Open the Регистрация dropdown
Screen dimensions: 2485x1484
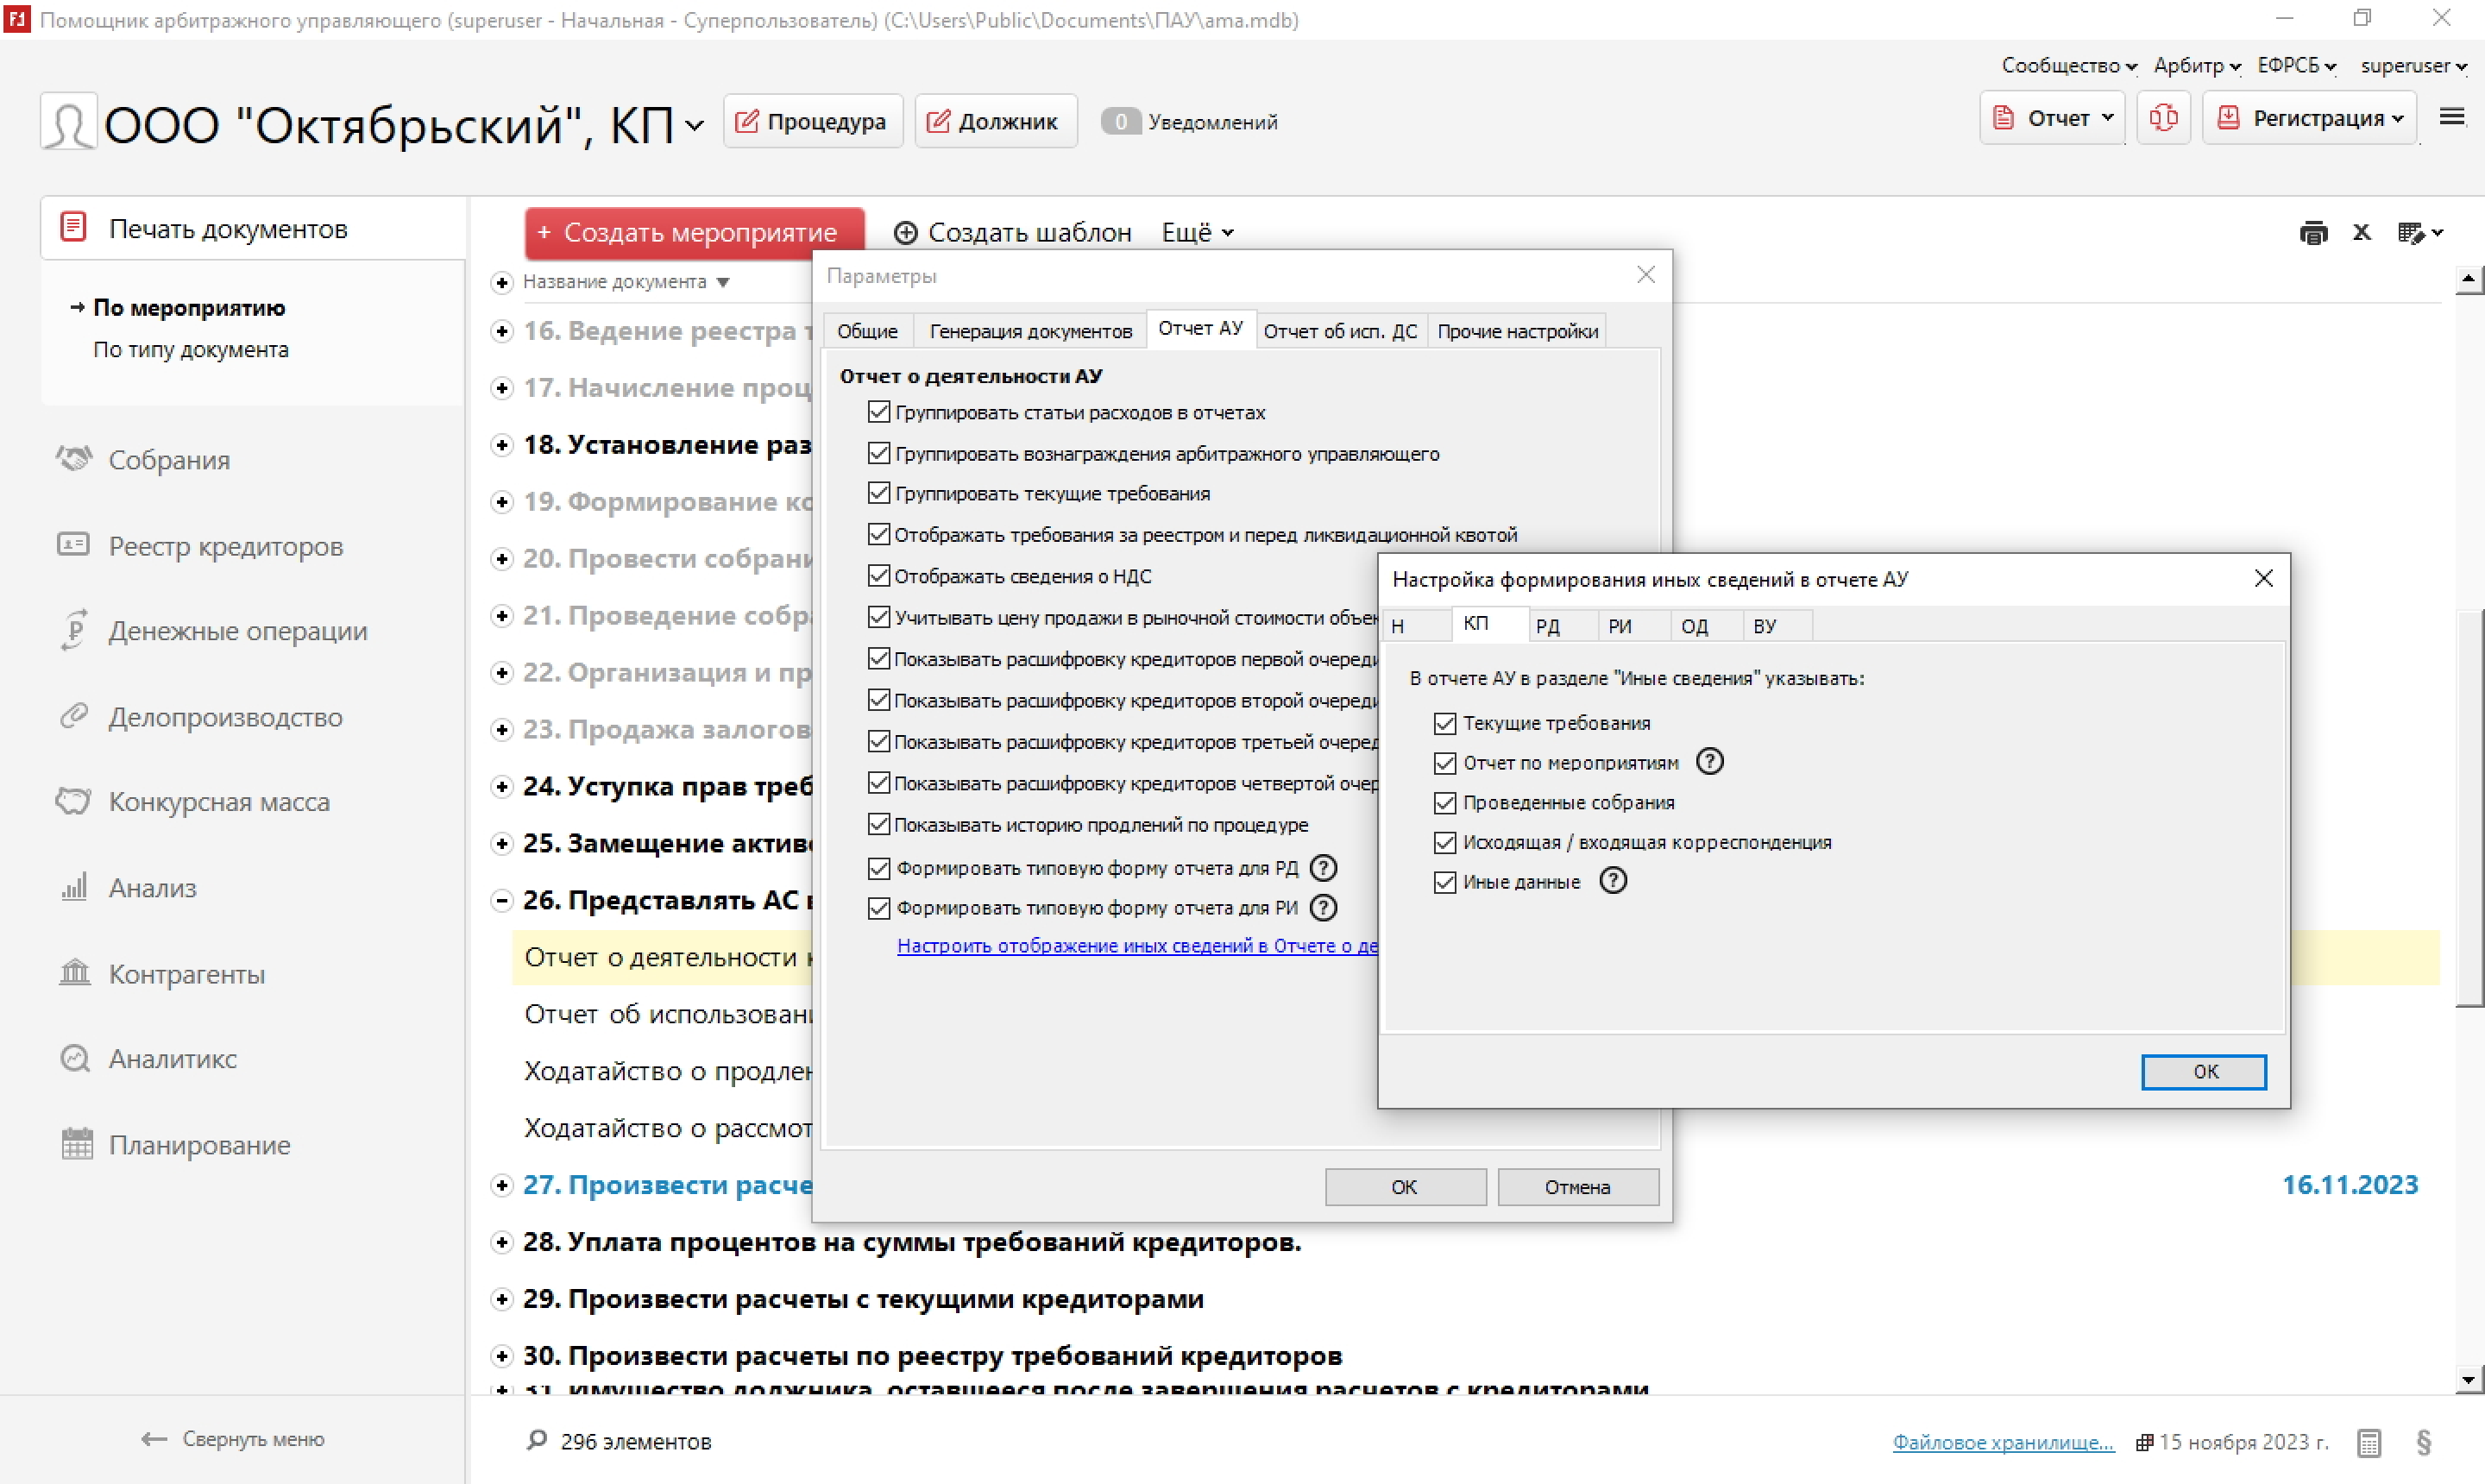pyautogui.click(x=2311, y=119)
